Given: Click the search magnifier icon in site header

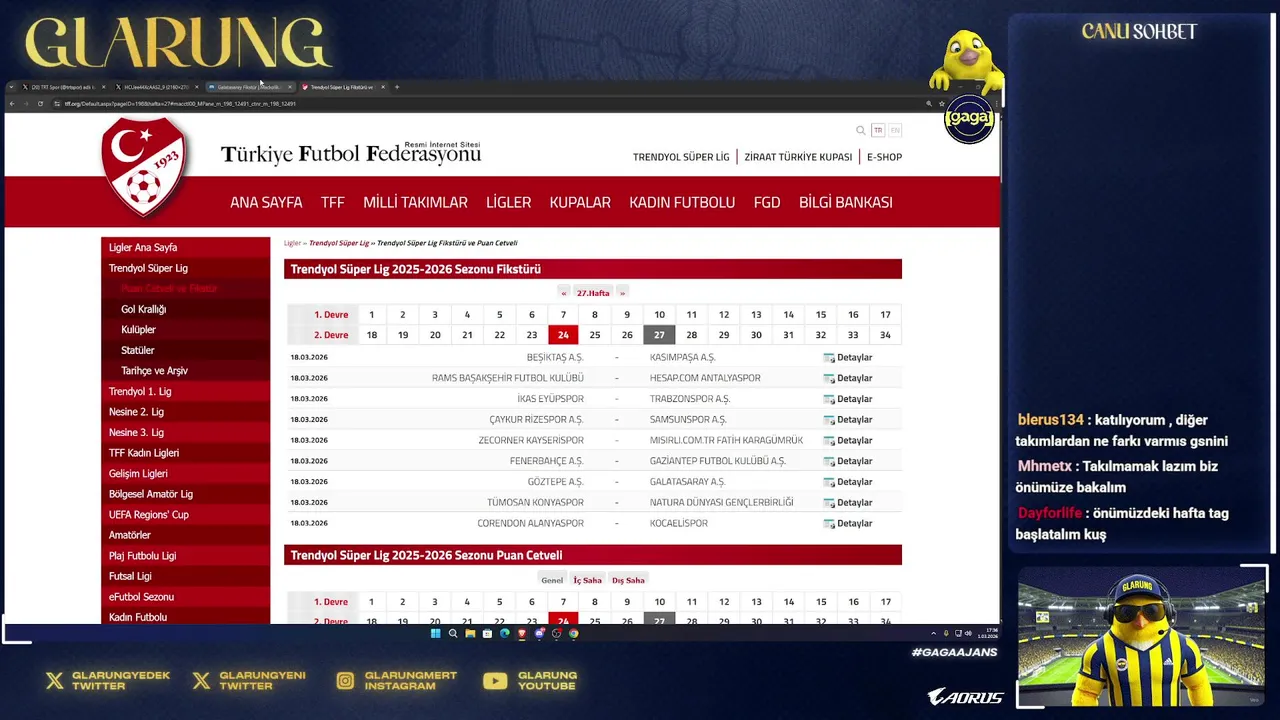Looking at the screenshot, I should pos(860,130).
